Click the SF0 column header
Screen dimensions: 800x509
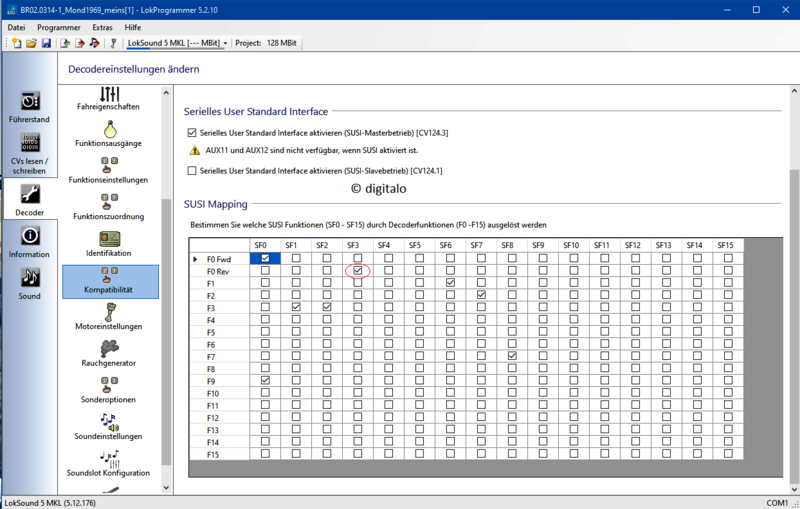click(265, 245)
